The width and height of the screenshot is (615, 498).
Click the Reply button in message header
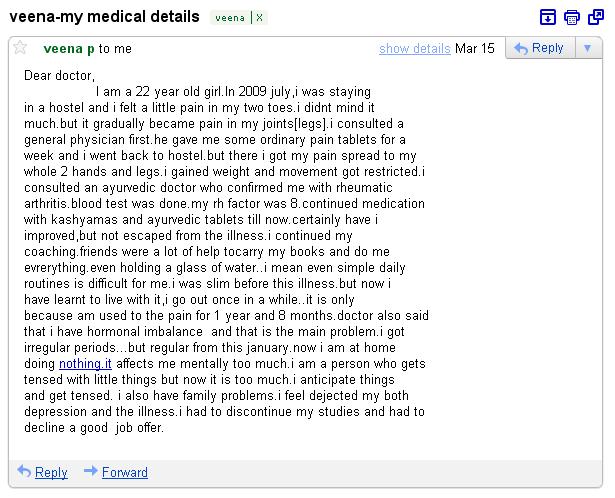coord(538,48)
